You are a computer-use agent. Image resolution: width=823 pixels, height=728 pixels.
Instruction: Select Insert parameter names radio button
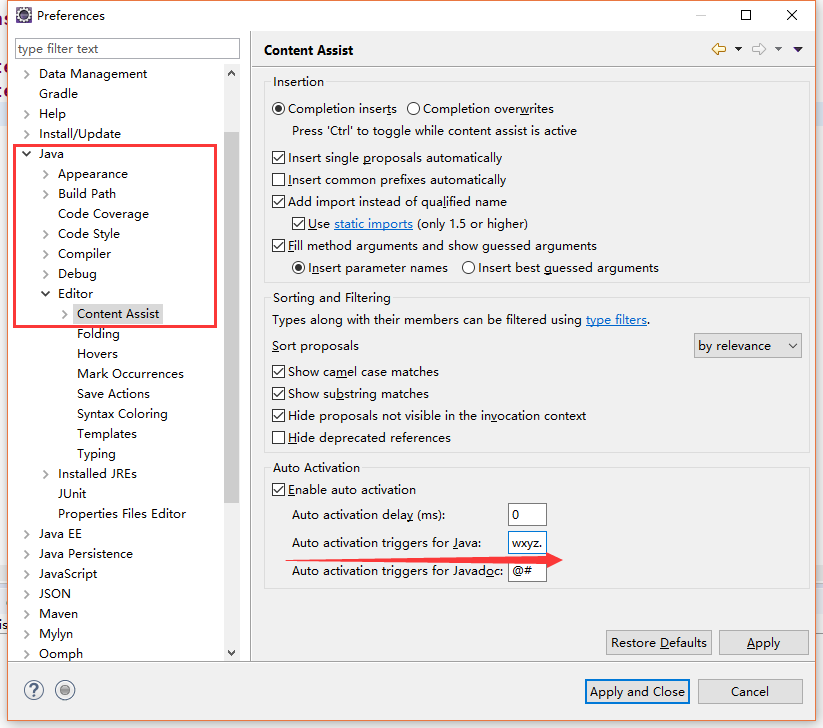coord(299,268)
